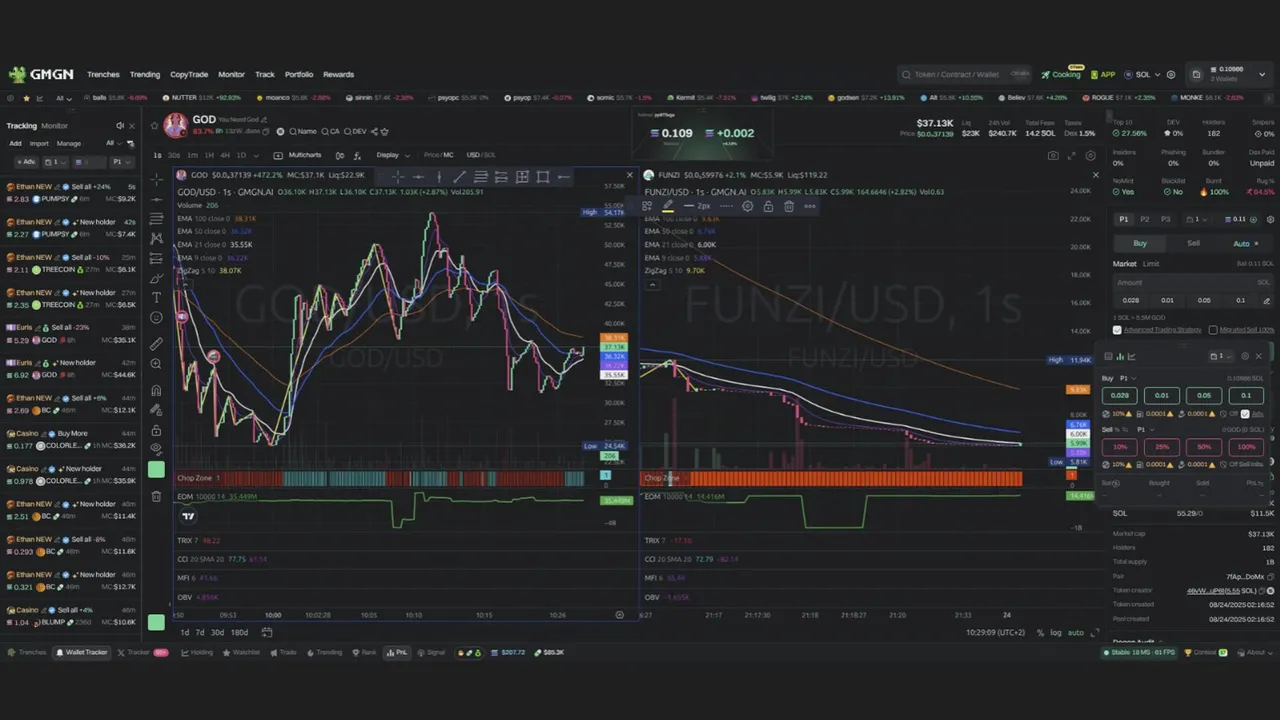
Task: Toggle log scale on the chart
Action: 1056,633
